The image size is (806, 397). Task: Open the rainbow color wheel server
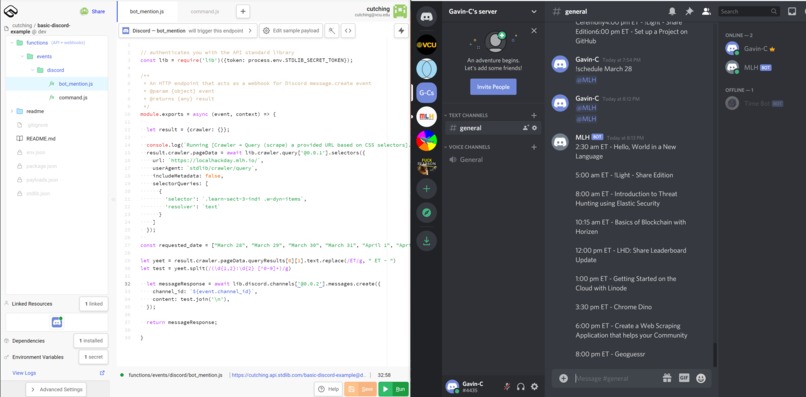pos(426,140)
